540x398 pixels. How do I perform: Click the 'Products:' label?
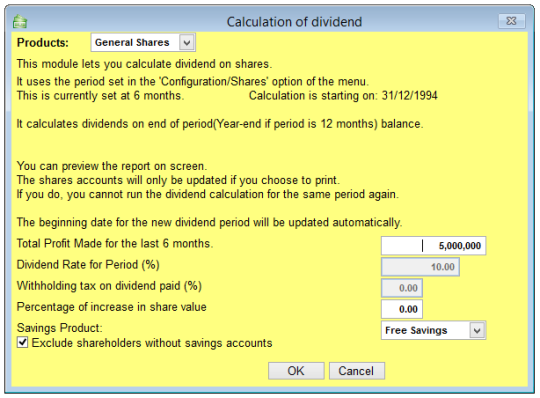pos(43,43)
